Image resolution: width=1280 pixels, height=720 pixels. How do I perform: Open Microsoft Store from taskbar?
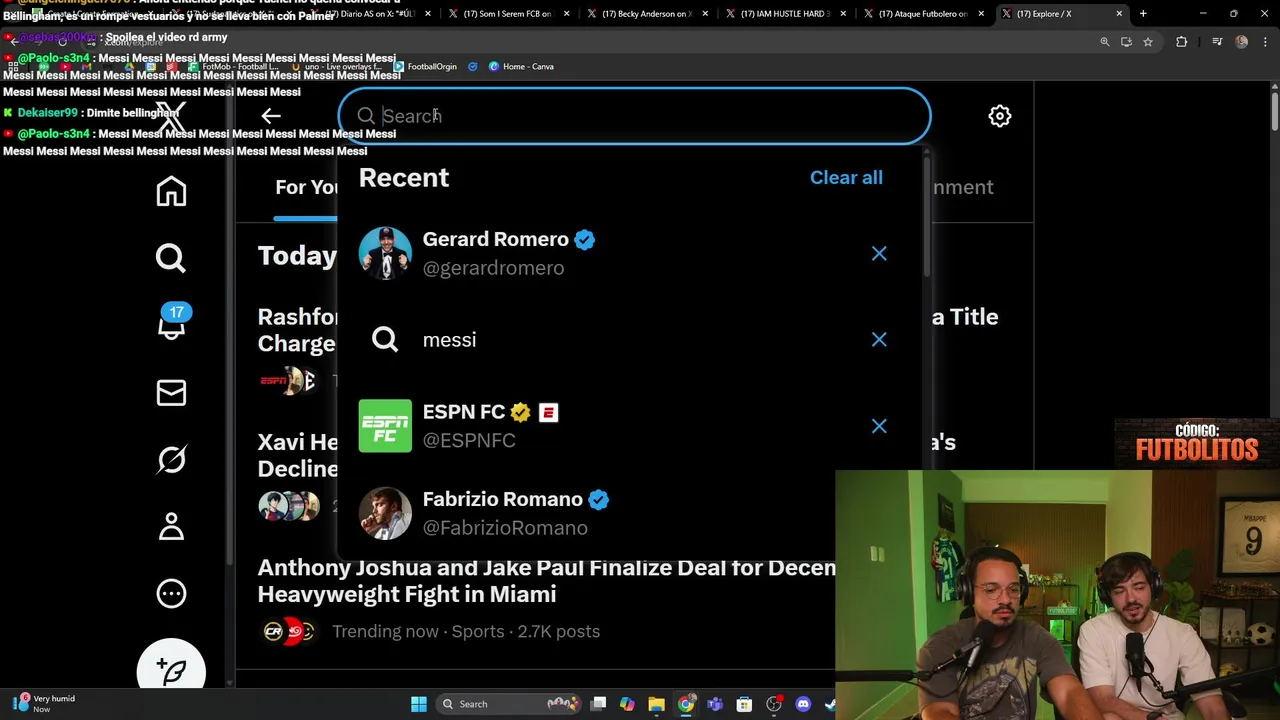744,704
